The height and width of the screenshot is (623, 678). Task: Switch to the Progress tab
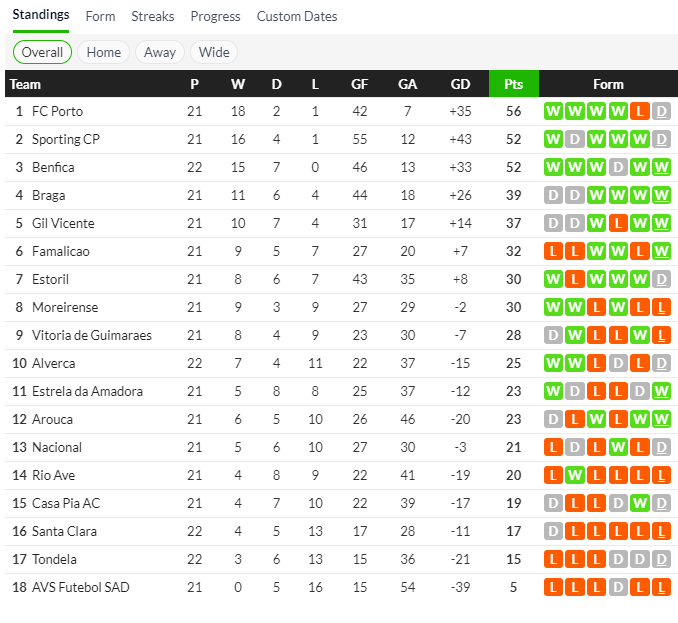215,16
